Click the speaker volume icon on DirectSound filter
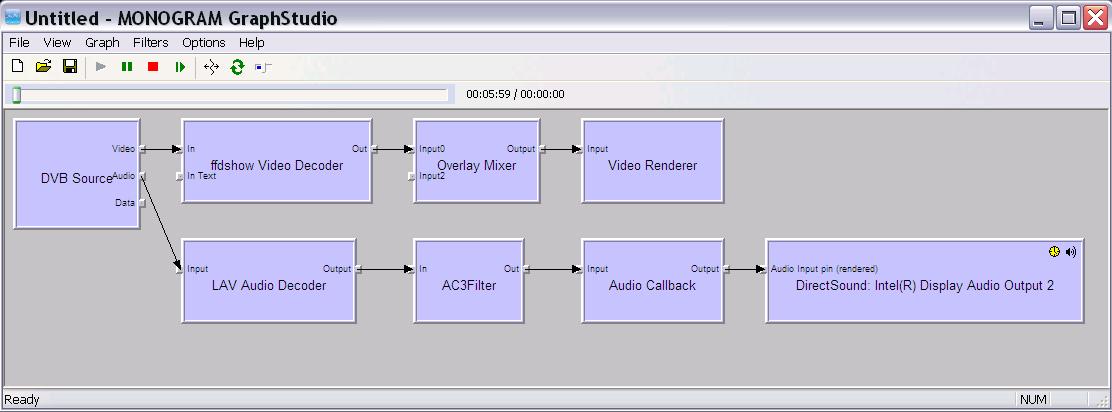1112x412 pixels. tap(1071, 252)
